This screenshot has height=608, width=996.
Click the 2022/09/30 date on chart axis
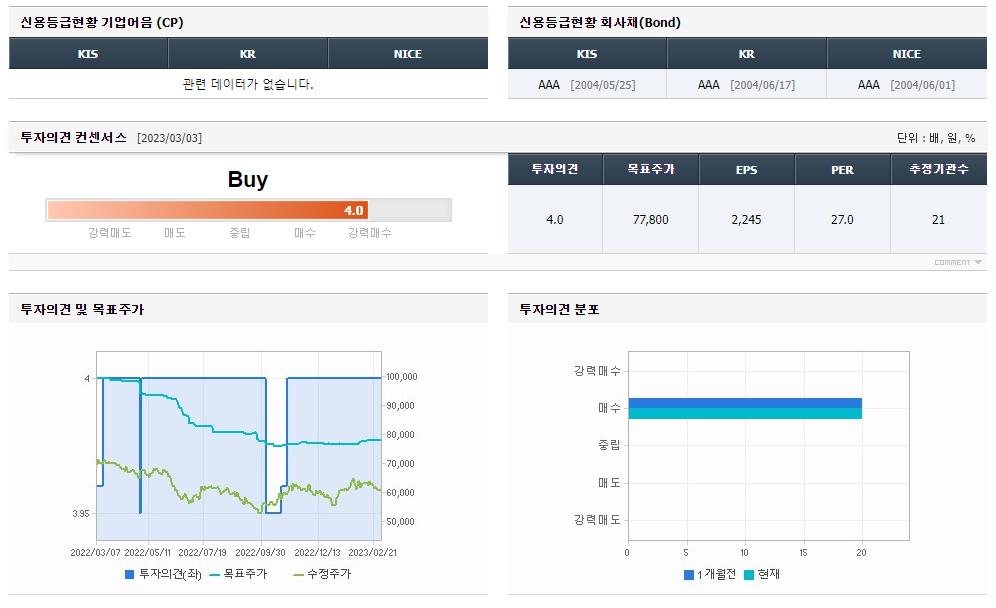260,552
